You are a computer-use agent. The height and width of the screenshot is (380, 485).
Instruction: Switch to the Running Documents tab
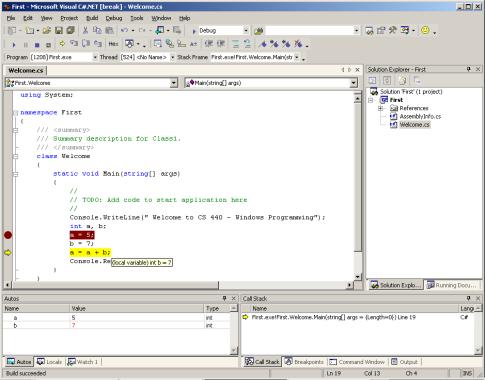point(452,285)
